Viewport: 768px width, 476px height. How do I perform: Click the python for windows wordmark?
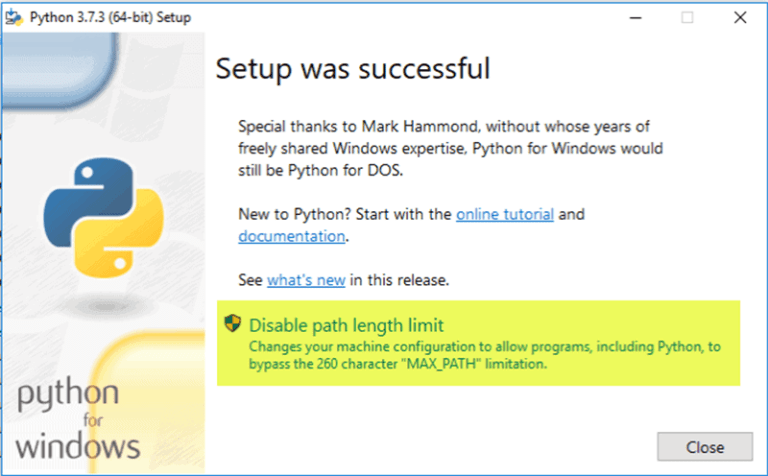point(77,419)
